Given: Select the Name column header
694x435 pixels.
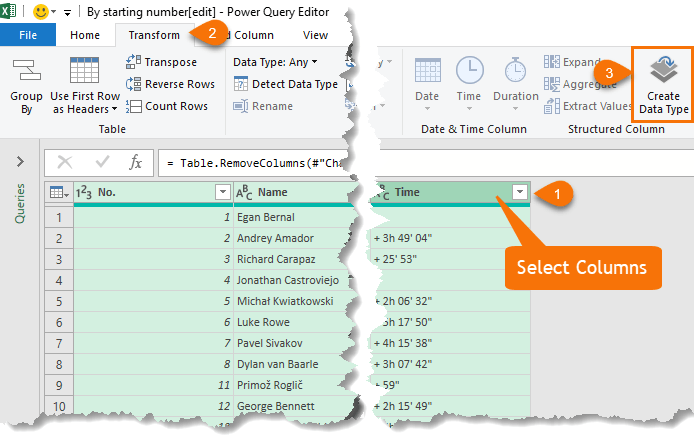Looking at the screenshot, I should 294,192.
